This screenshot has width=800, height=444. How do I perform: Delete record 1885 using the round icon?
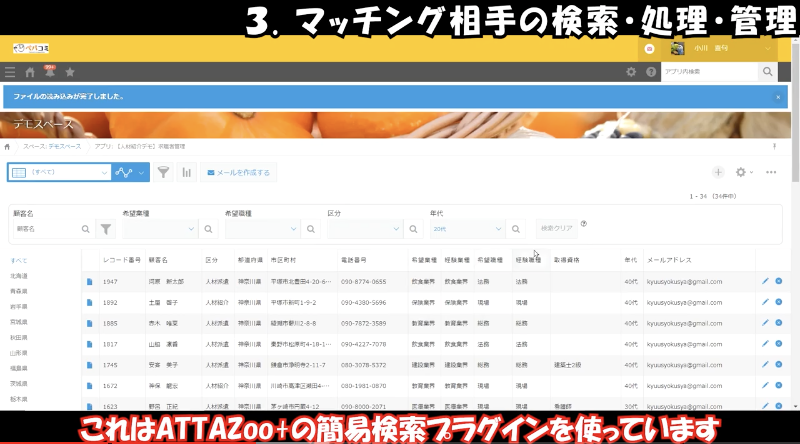(778, 320)
